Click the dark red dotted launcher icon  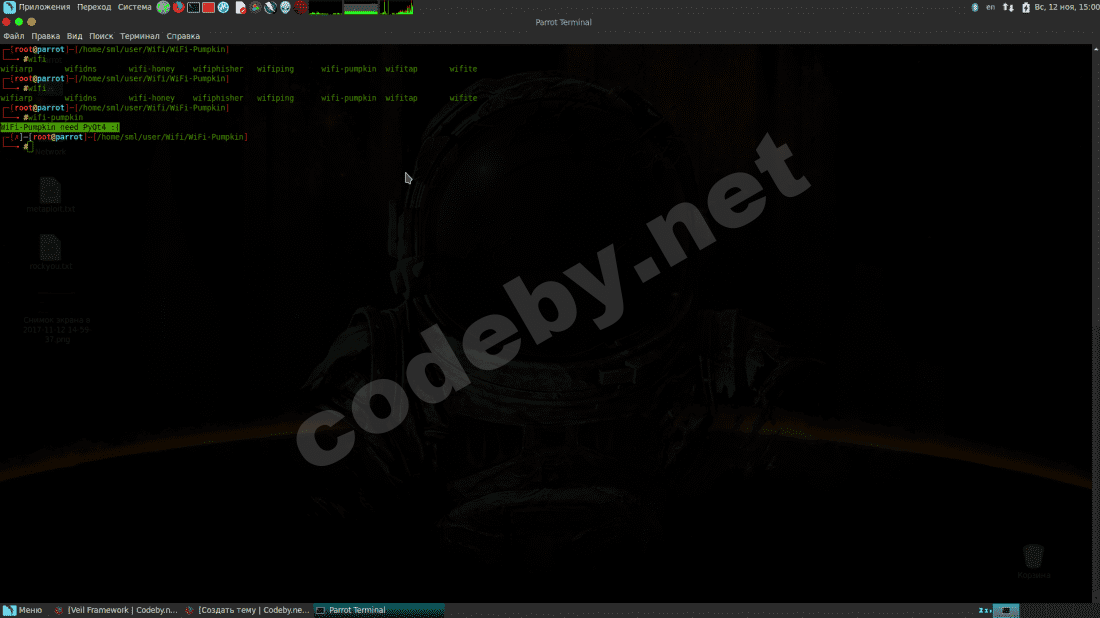301,8
